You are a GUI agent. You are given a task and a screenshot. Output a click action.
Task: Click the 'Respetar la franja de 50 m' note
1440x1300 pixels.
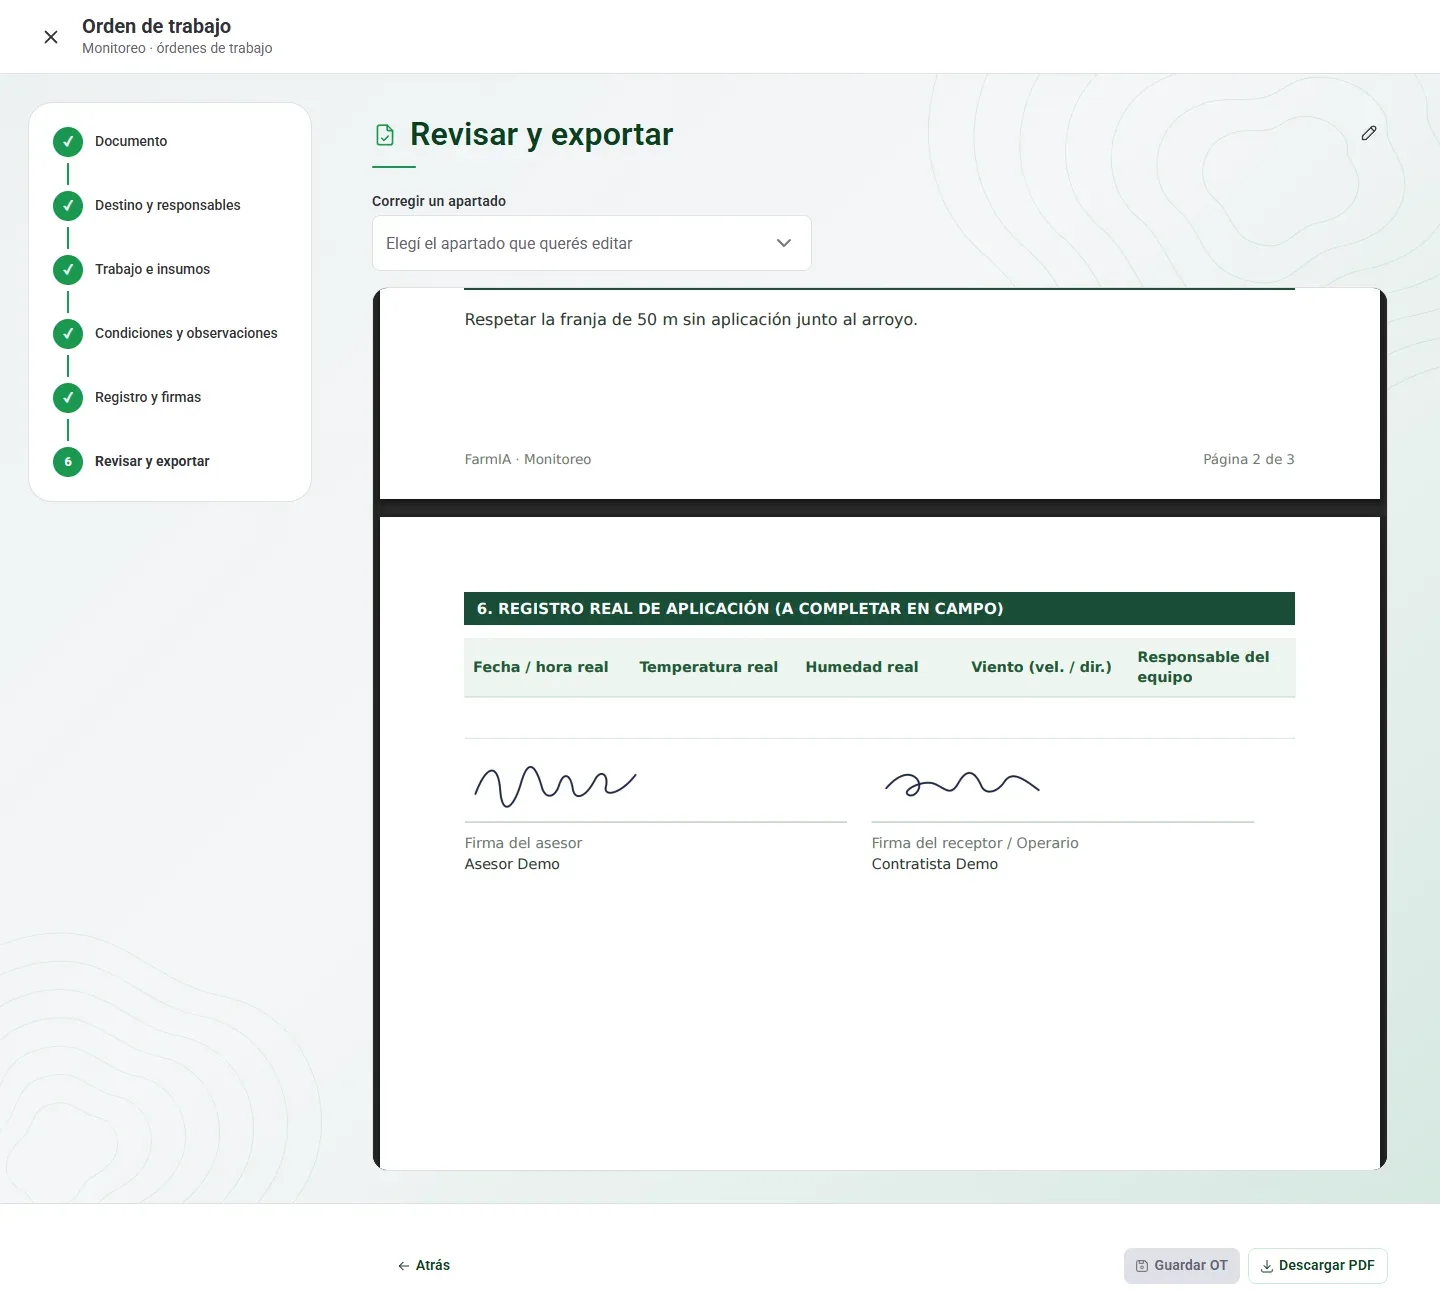pos(691,320)
